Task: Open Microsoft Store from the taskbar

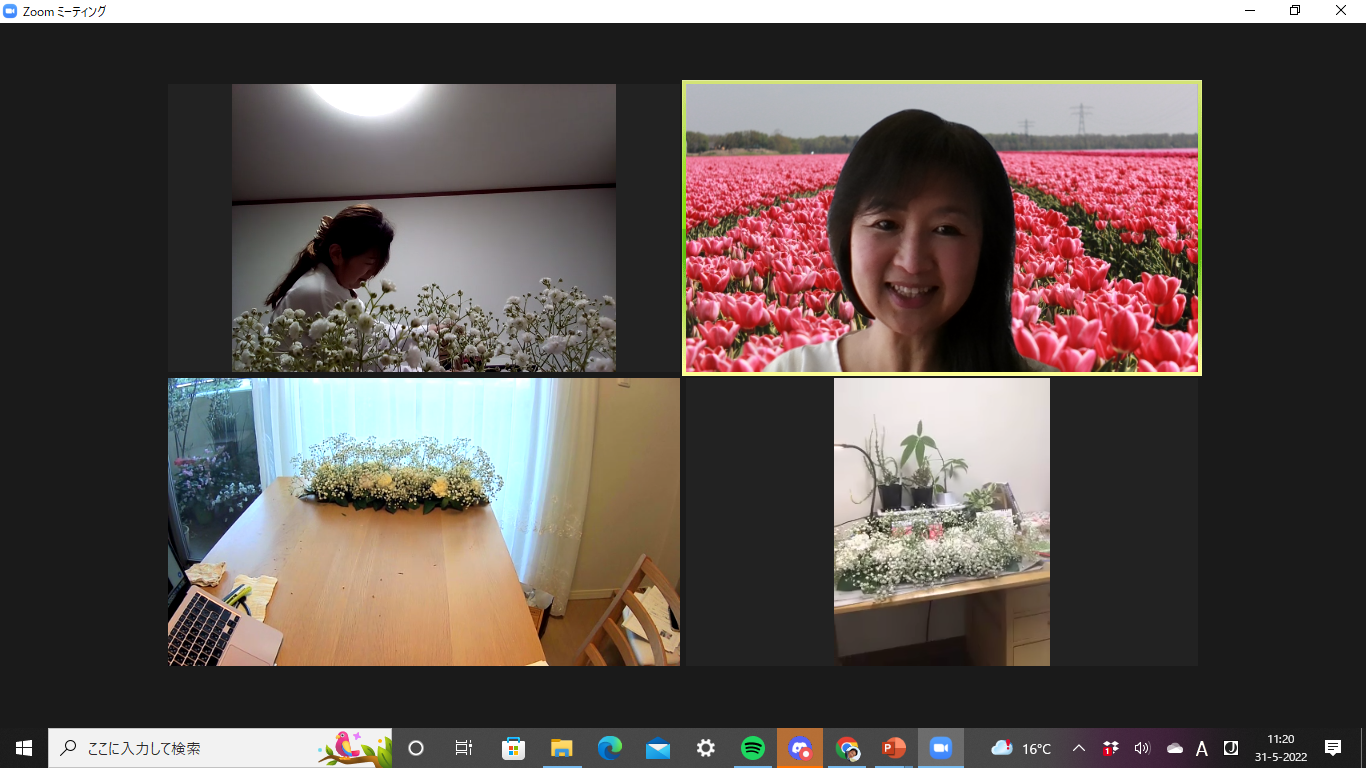Action: click(513, 748)
